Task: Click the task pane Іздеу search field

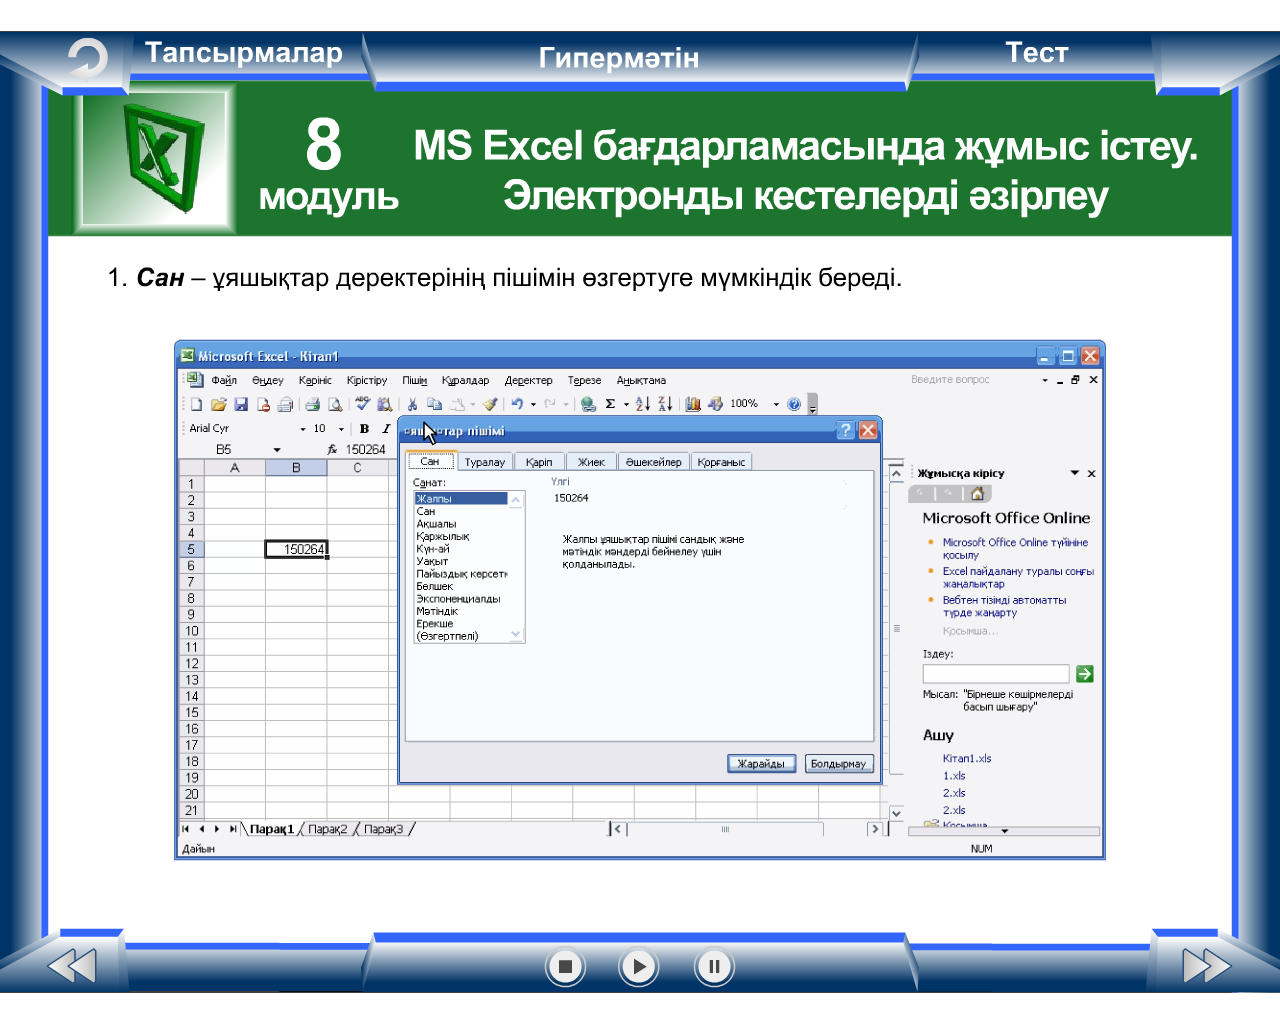Action: (996, 674)
